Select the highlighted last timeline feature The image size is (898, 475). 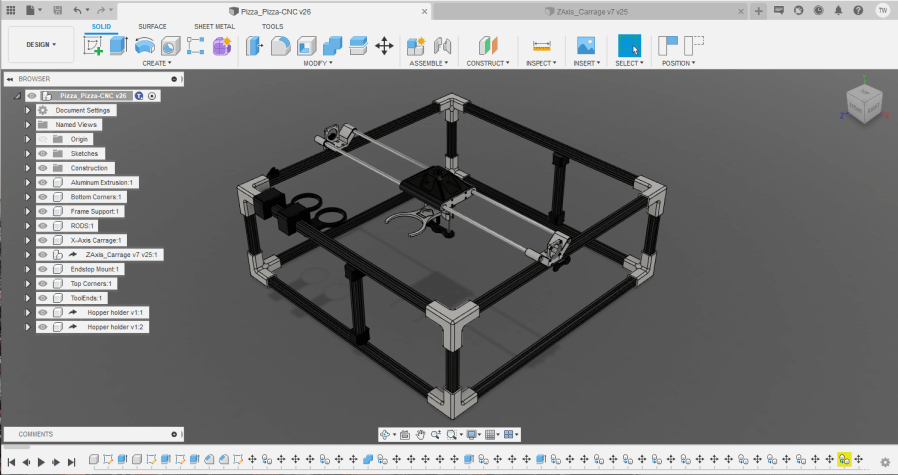tap(845, 459)
